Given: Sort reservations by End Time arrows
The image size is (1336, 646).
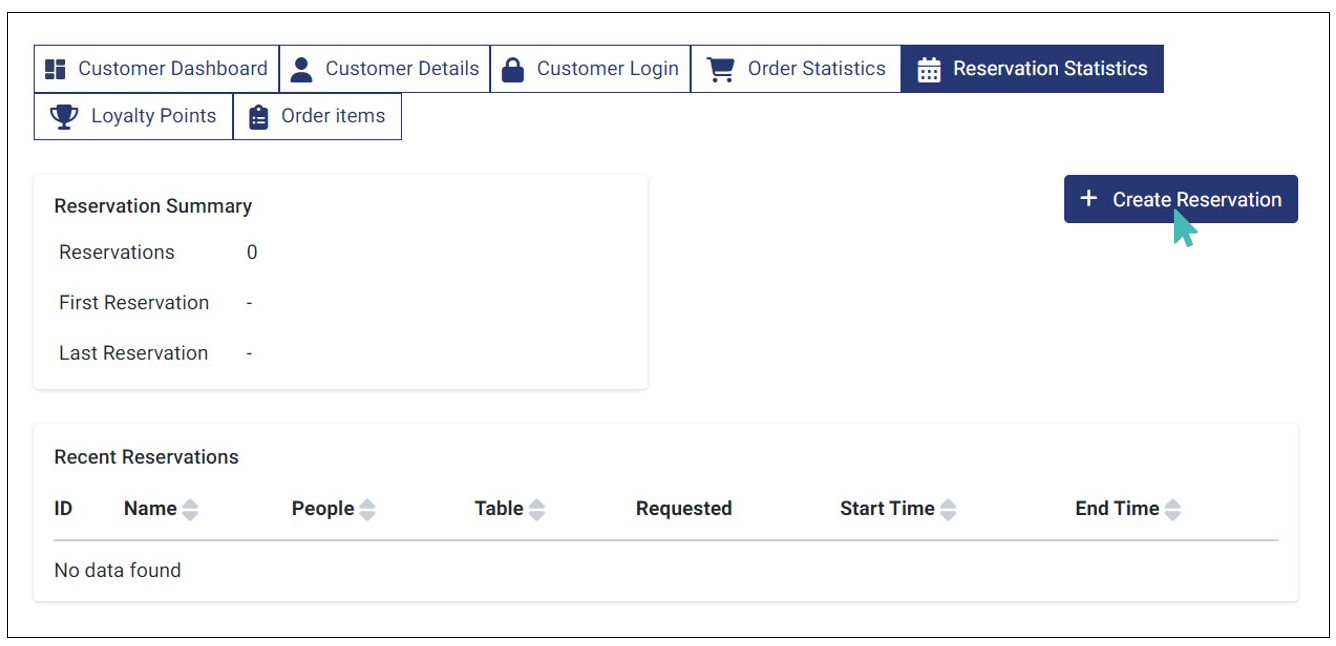Looking at the screenshot, I should click(x=1173, y=509).
